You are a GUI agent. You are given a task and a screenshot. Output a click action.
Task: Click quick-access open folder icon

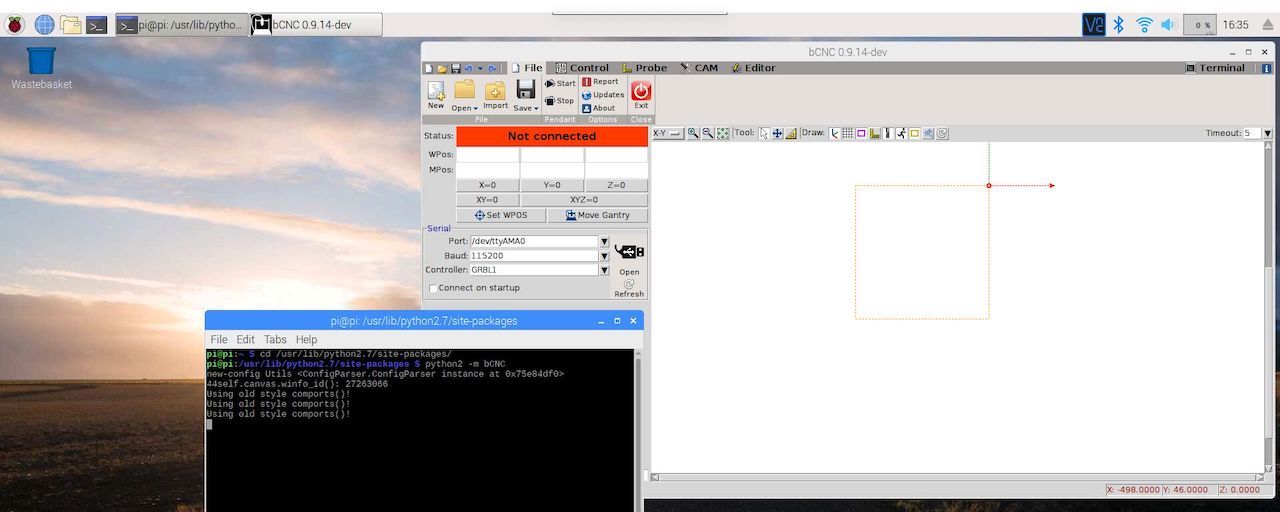(442, 68)
